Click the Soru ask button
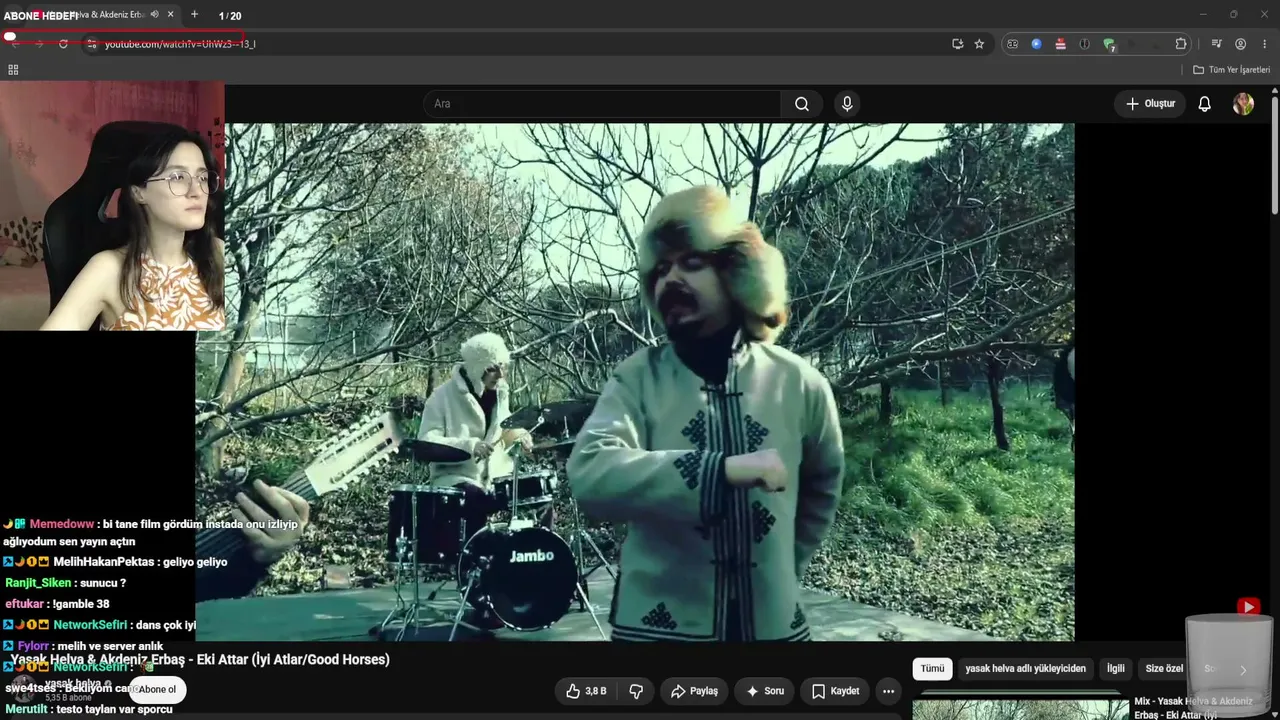Screen dimensions: 1280x720 tap(765, 691)
